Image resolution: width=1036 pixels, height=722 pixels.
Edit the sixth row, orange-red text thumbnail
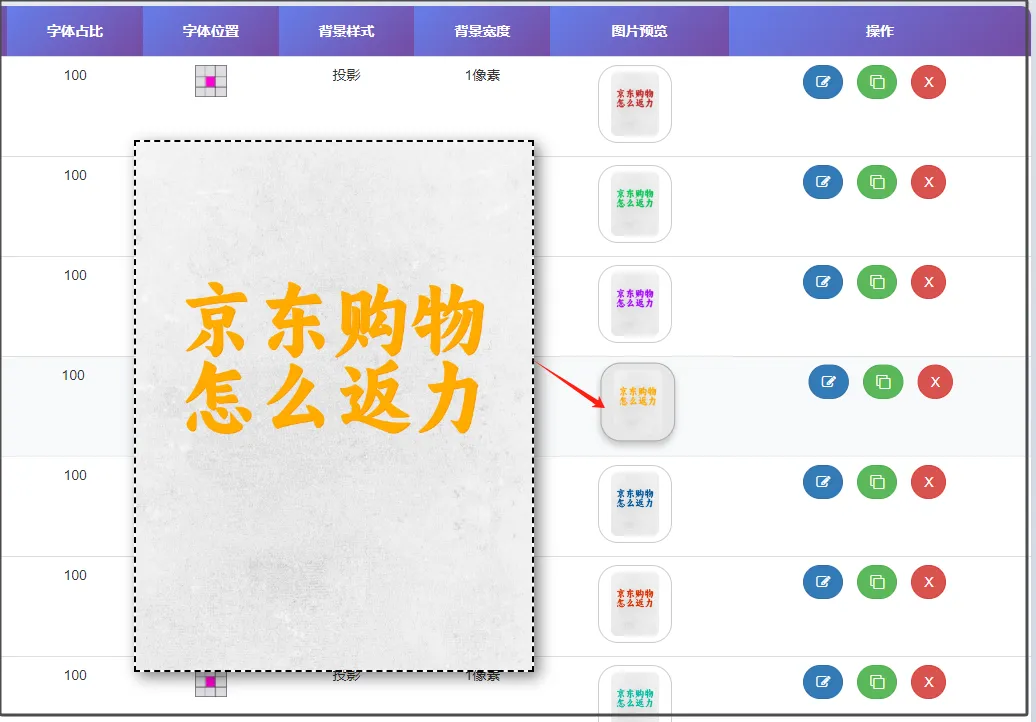(x=823, y=582)
